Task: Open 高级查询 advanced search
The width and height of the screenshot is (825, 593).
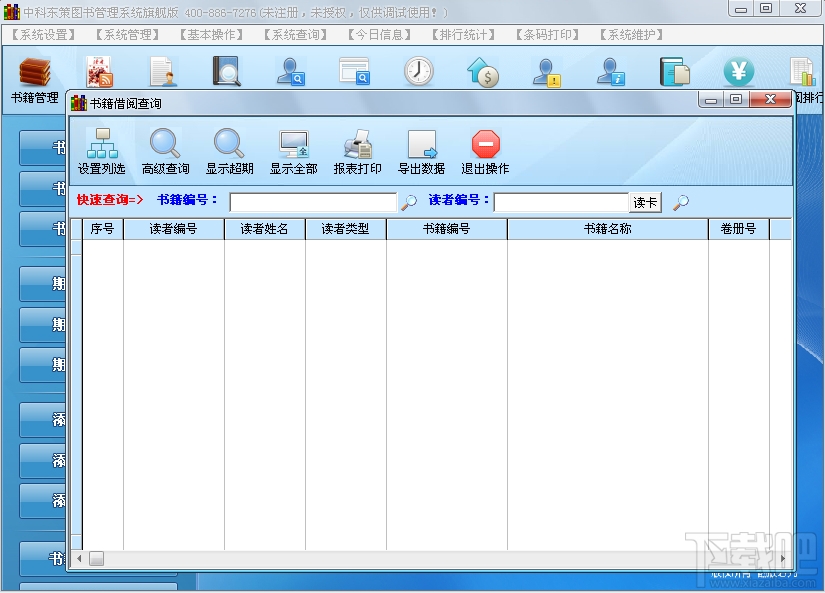Action: coord(165,152)
